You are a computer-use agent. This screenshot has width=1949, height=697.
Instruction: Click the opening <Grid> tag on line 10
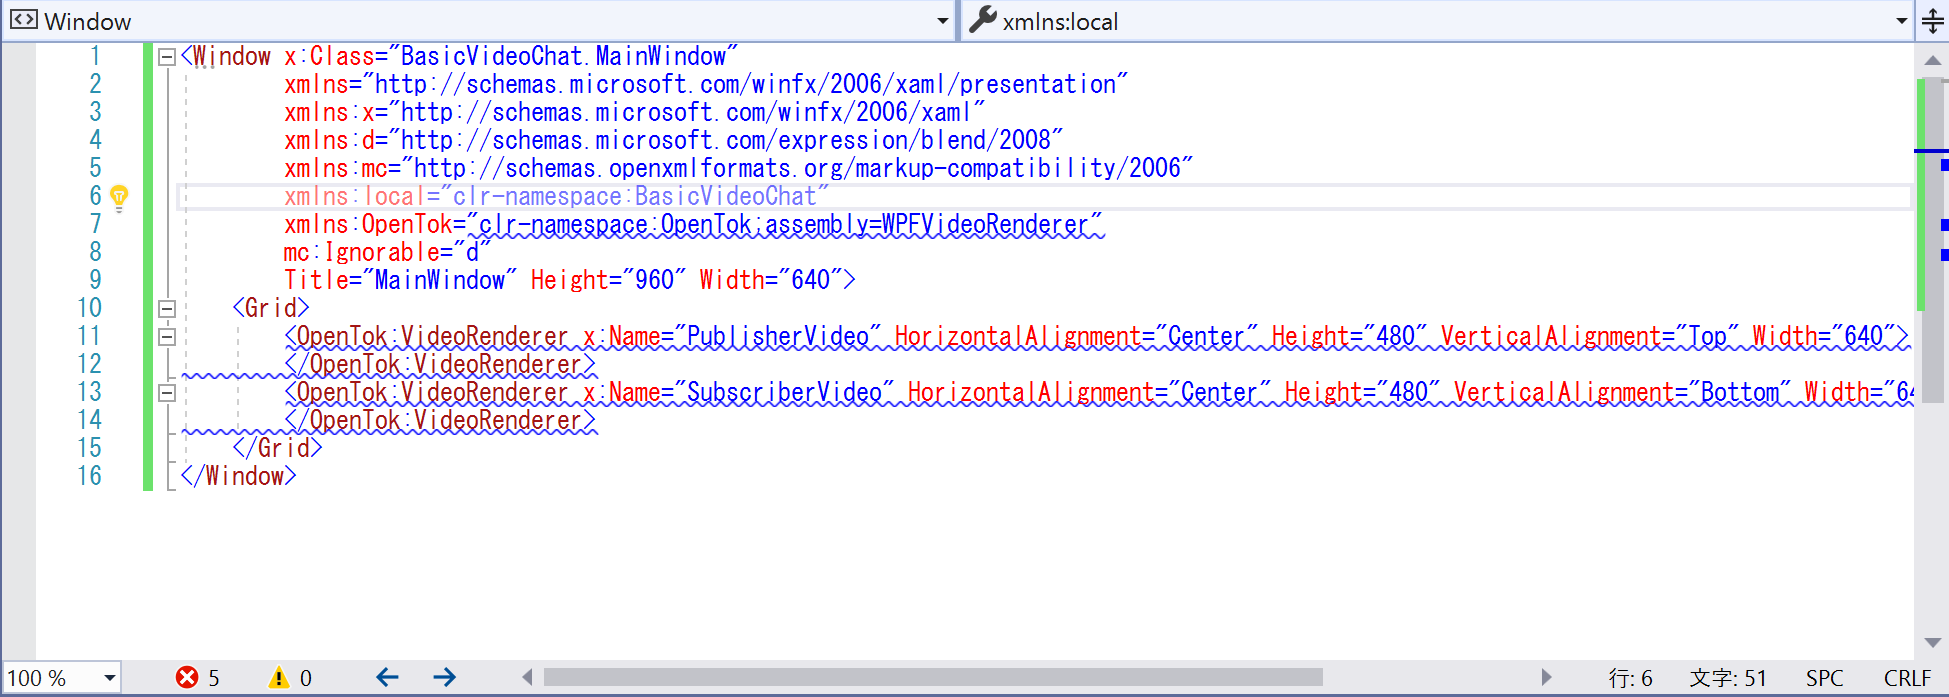[271, 309]
